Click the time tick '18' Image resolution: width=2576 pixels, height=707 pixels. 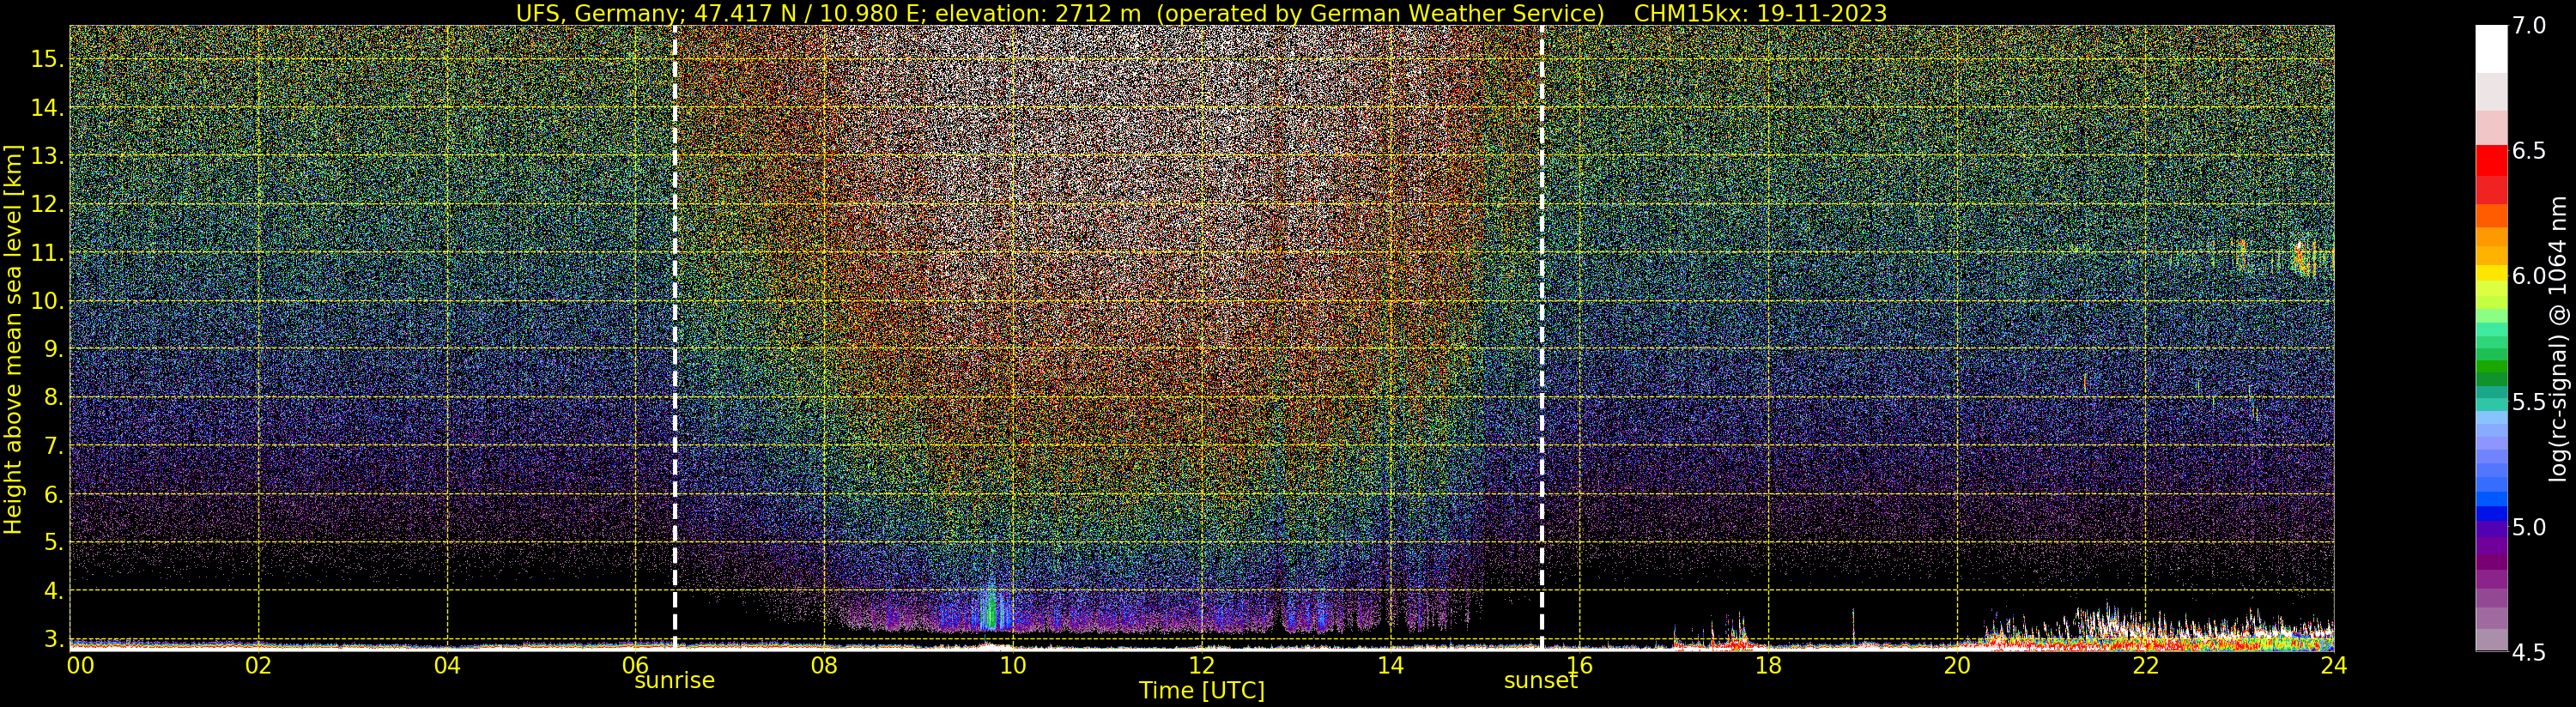1768,665
